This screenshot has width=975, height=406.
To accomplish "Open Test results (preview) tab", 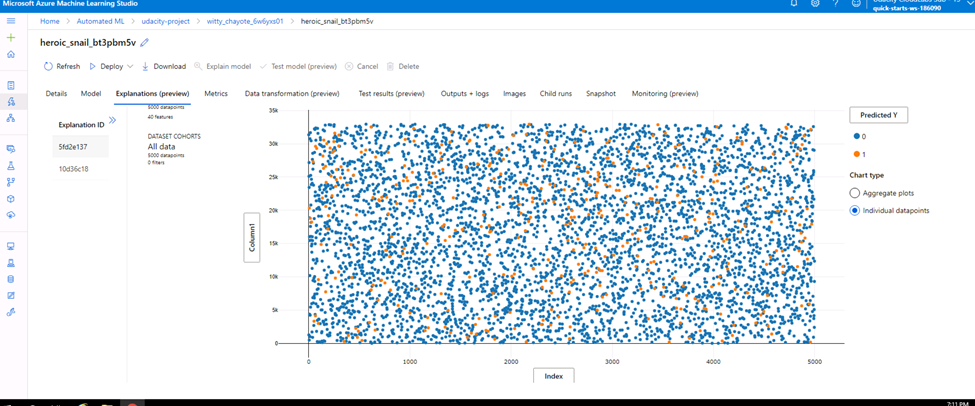I will (x=392, y=93).
